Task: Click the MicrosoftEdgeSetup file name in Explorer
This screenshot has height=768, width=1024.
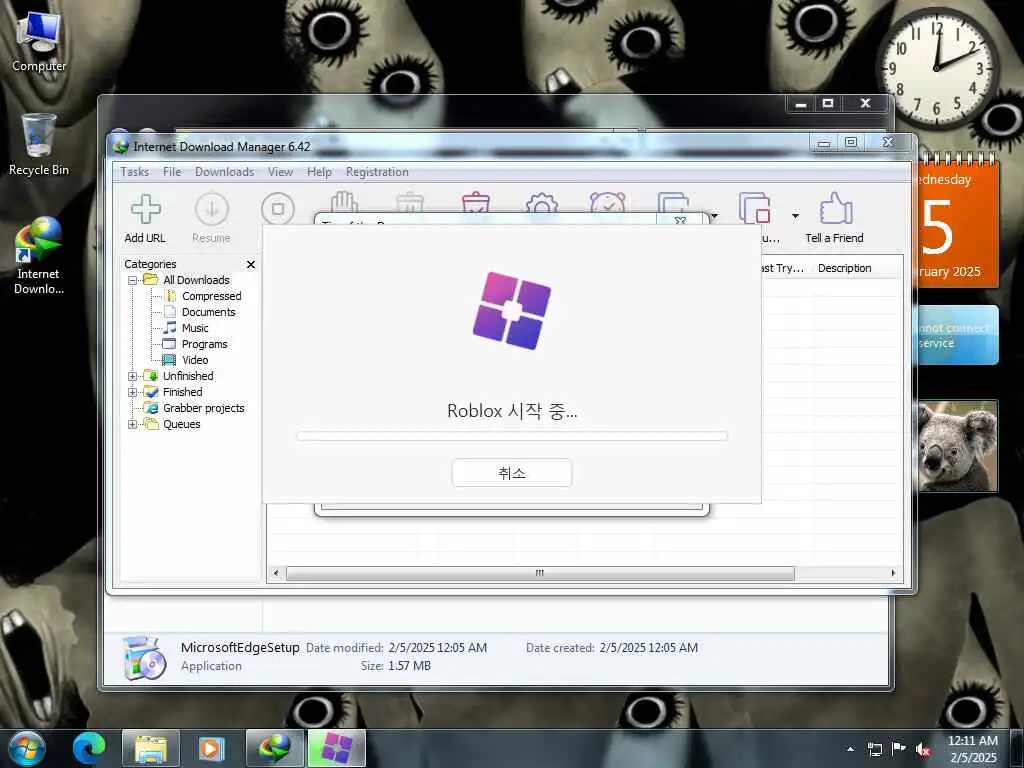Action: pyautogui.click(x=240, y=648)
